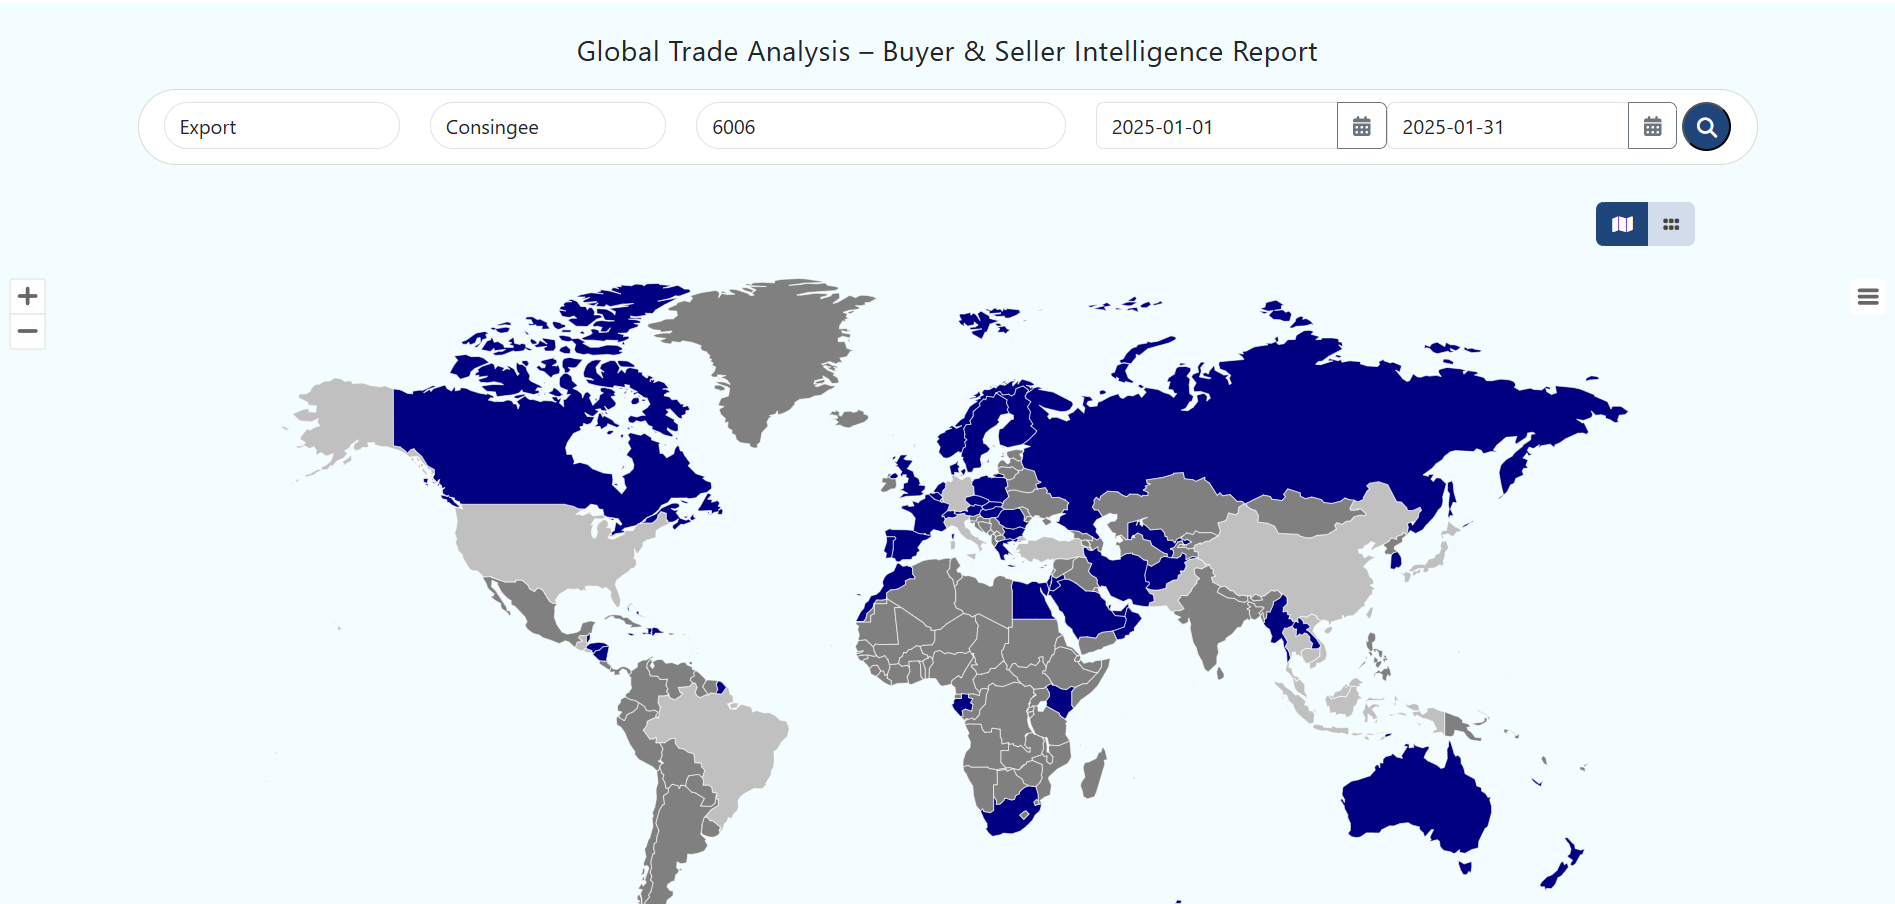
Task: Switch to grid view
Action: tap(1670, 224)
